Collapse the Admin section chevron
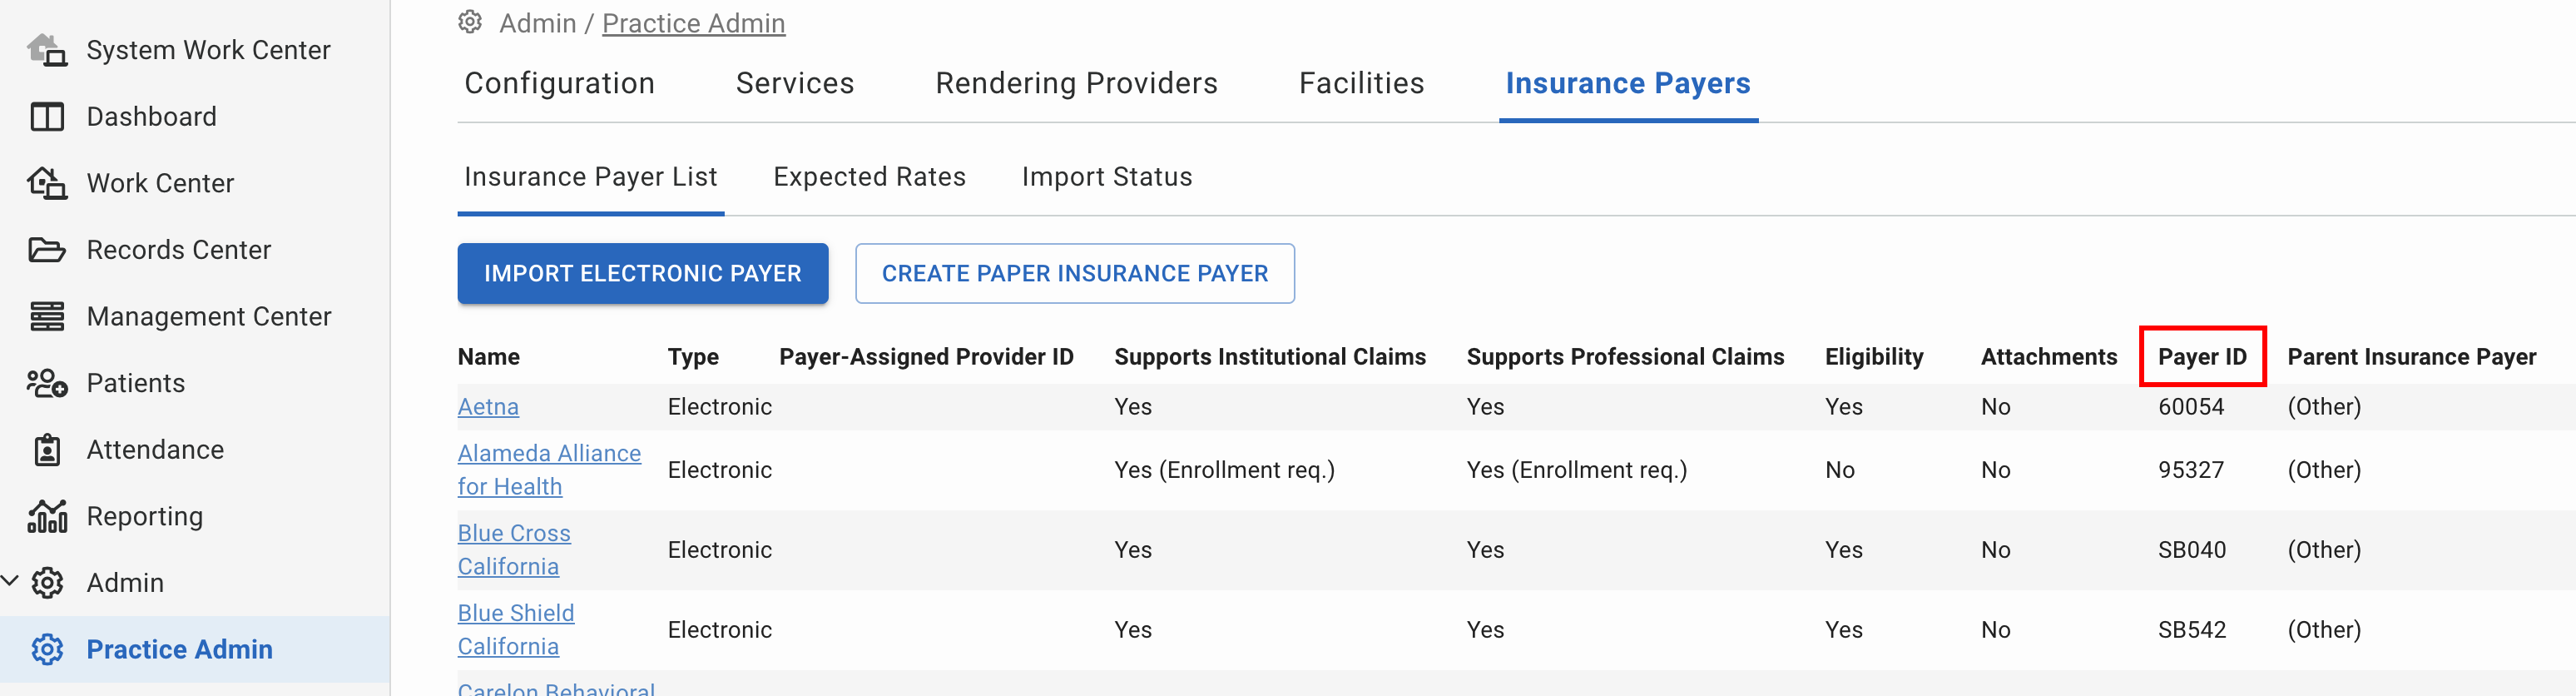 point(11,581)
